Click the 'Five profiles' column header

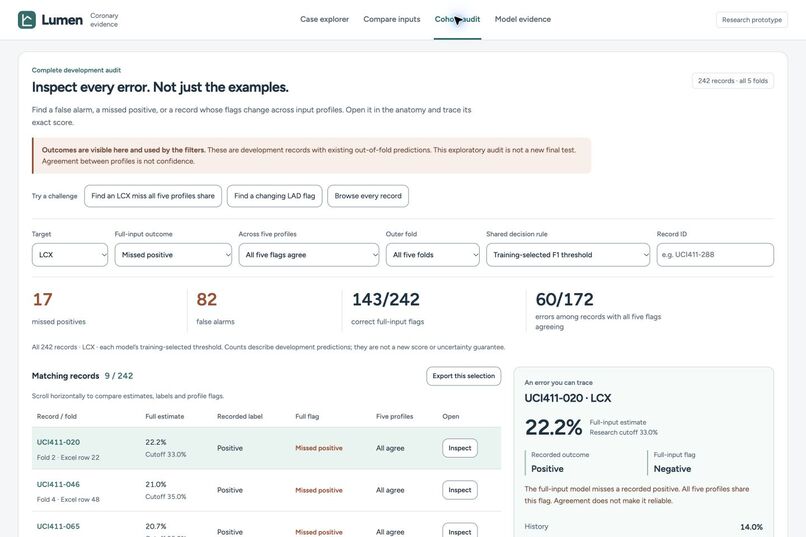[x=394, y=416]
